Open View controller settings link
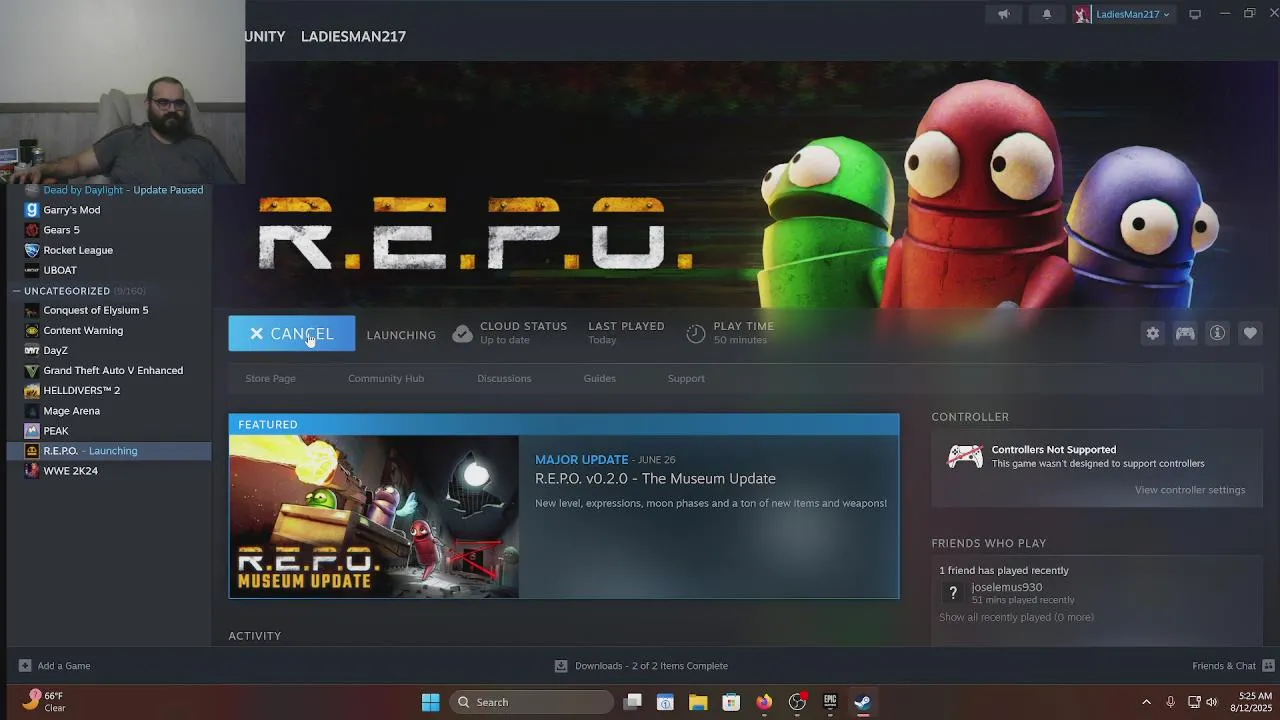 tap(1190, 490)
